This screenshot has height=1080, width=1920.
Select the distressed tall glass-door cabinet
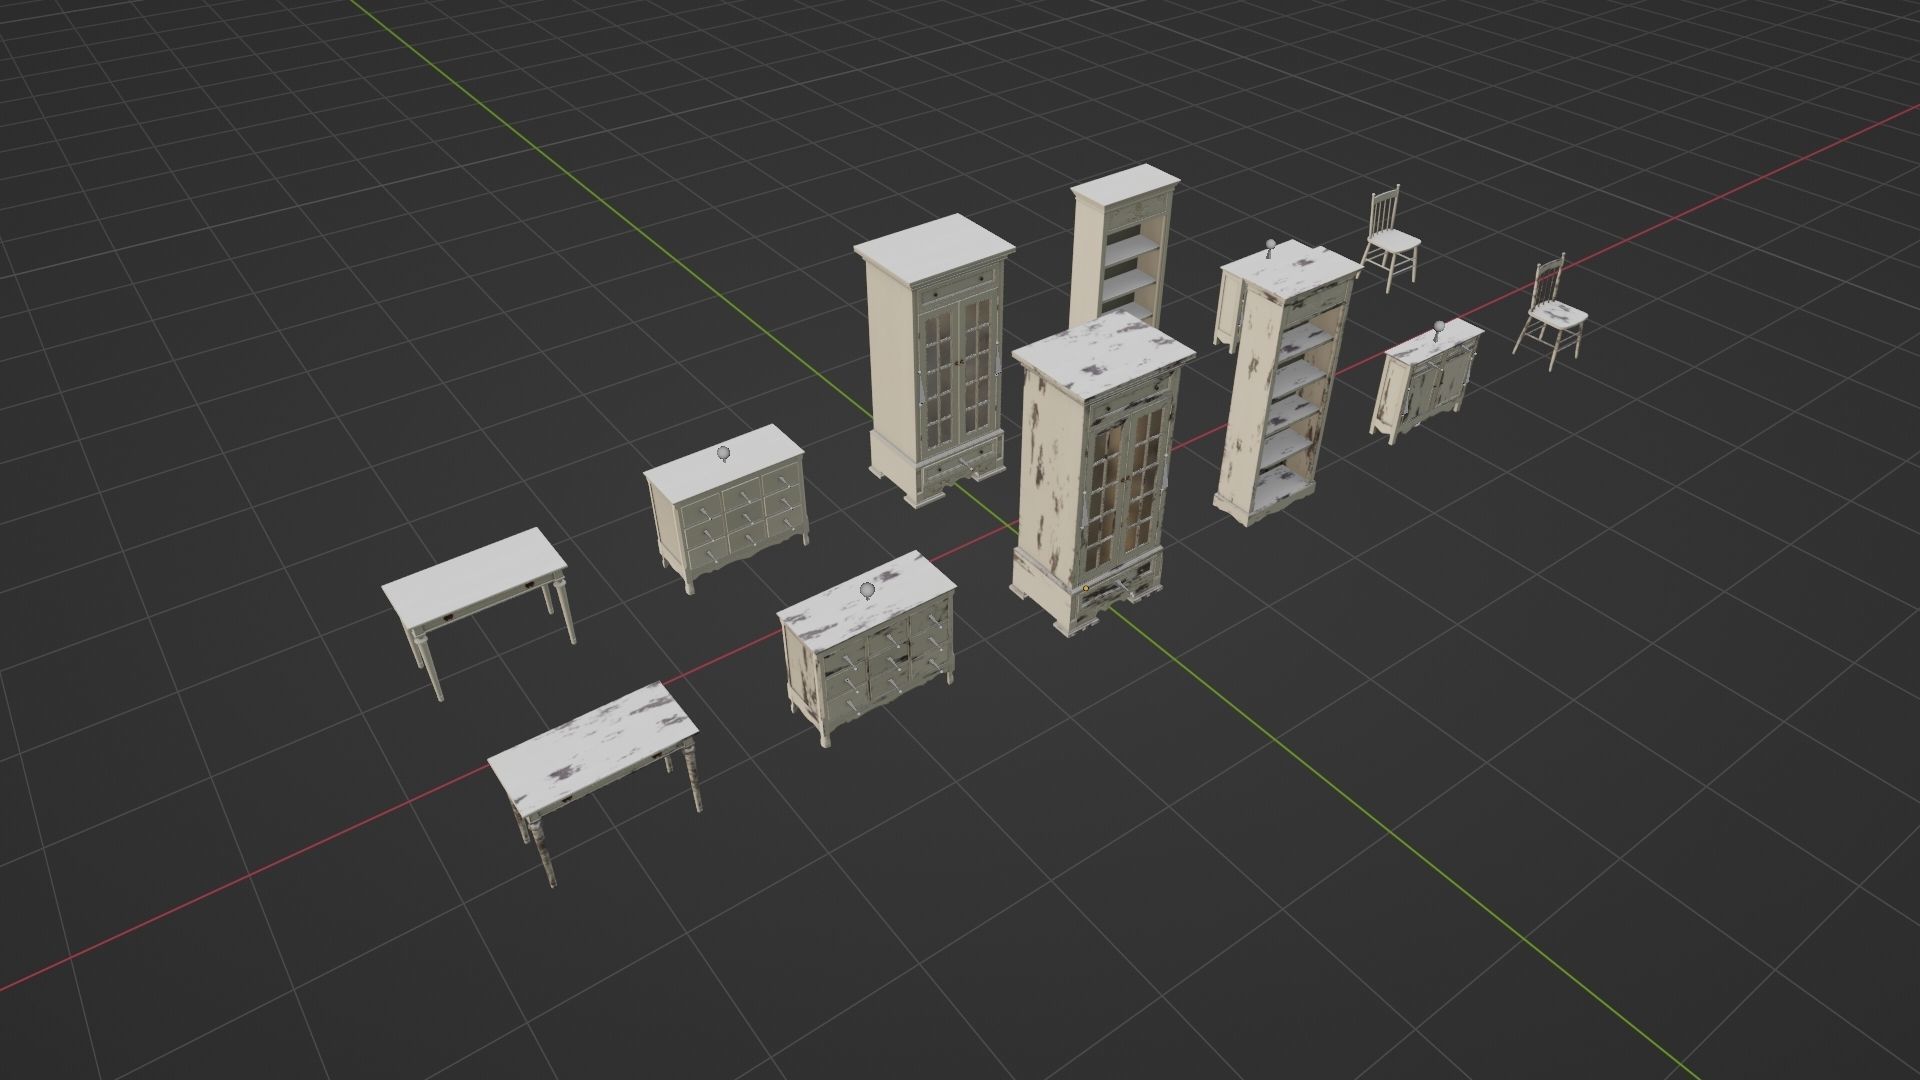(1100, 470)
